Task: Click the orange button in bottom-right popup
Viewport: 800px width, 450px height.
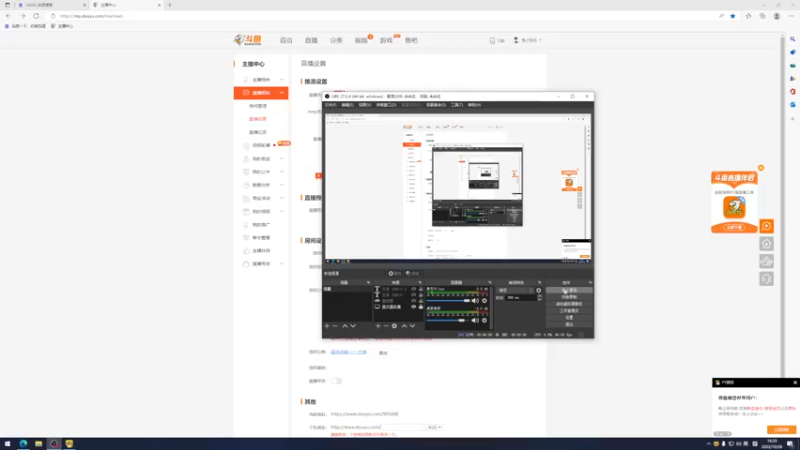Action: click(x=781, y=430)
